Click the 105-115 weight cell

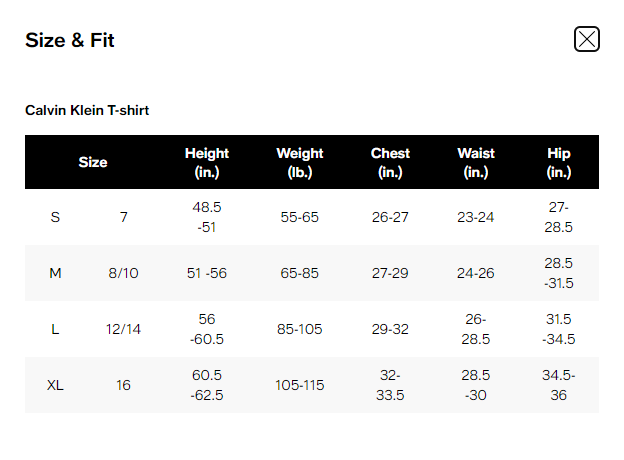300,385
